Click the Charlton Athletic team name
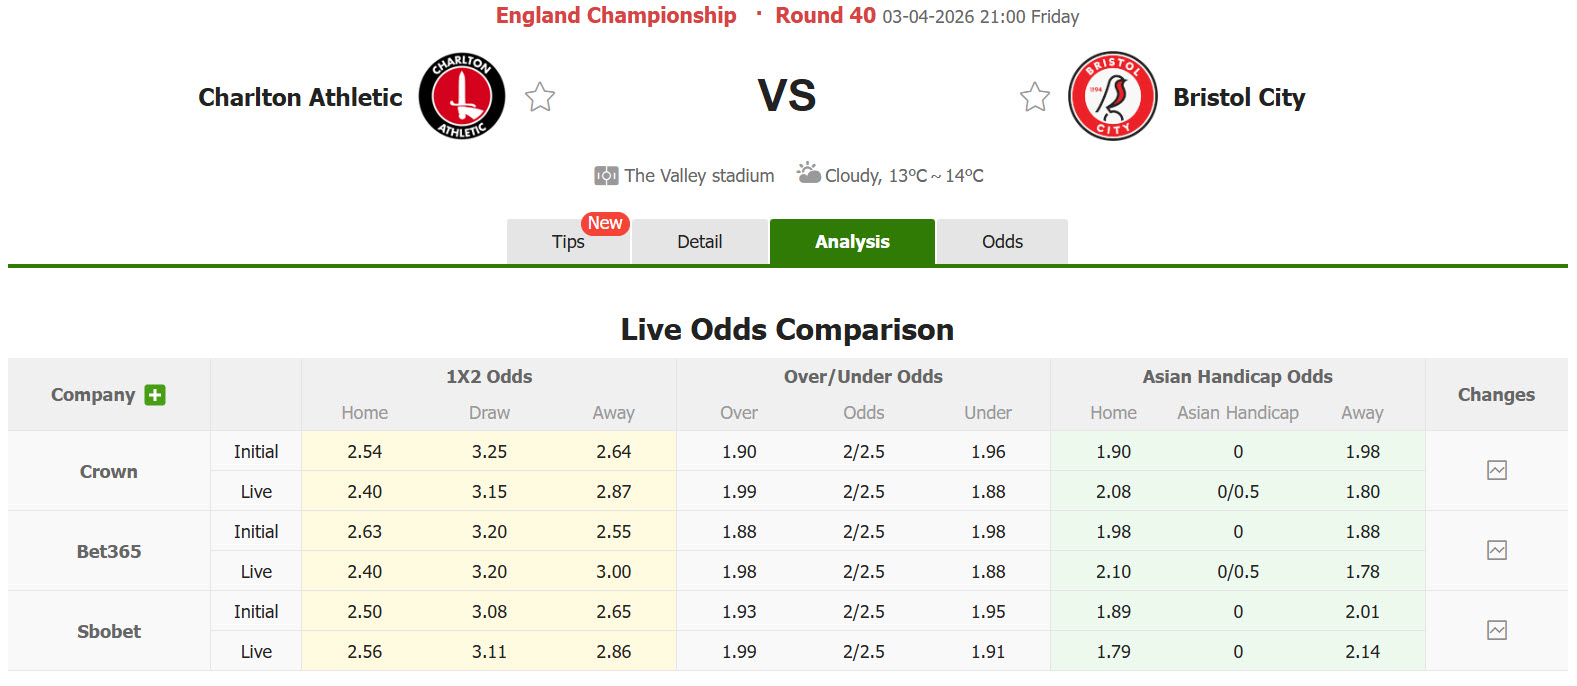The width and height of the screenshot is (1577, 686). (x=300, y=97)
